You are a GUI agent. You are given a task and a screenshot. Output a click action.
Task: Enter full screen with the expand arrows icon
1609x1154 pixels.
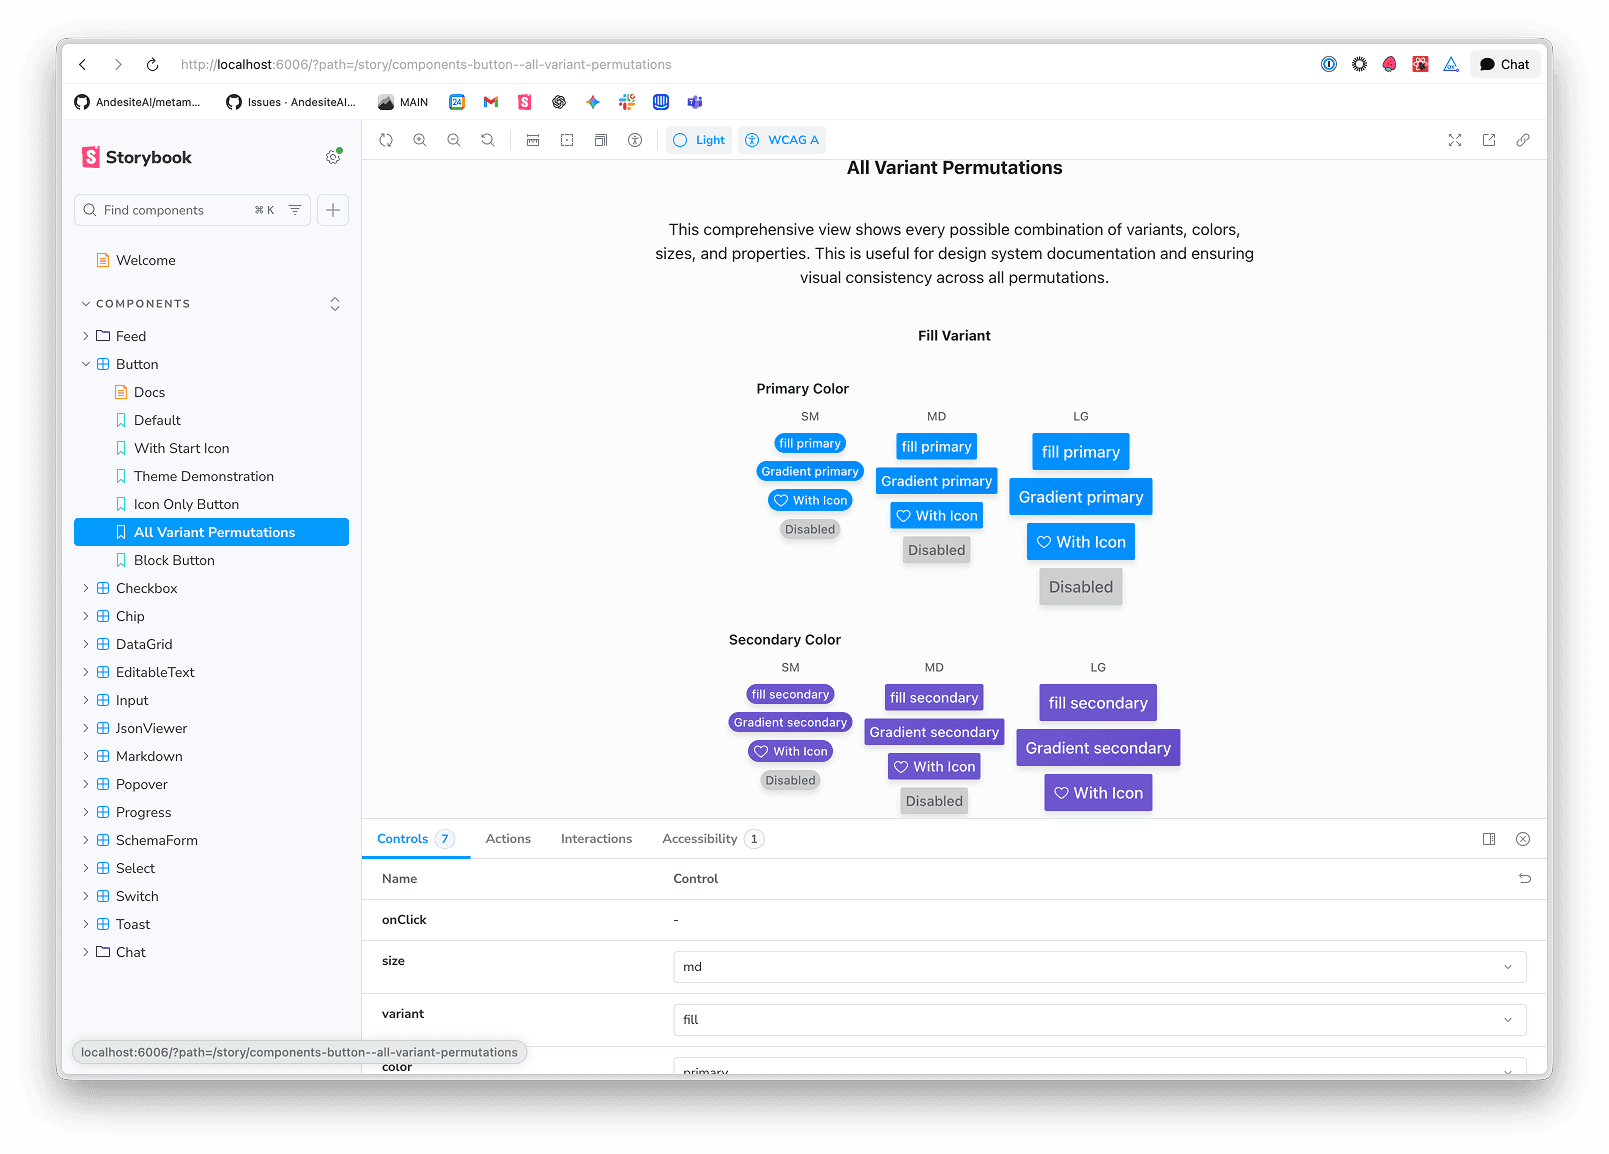[1455, 140]
